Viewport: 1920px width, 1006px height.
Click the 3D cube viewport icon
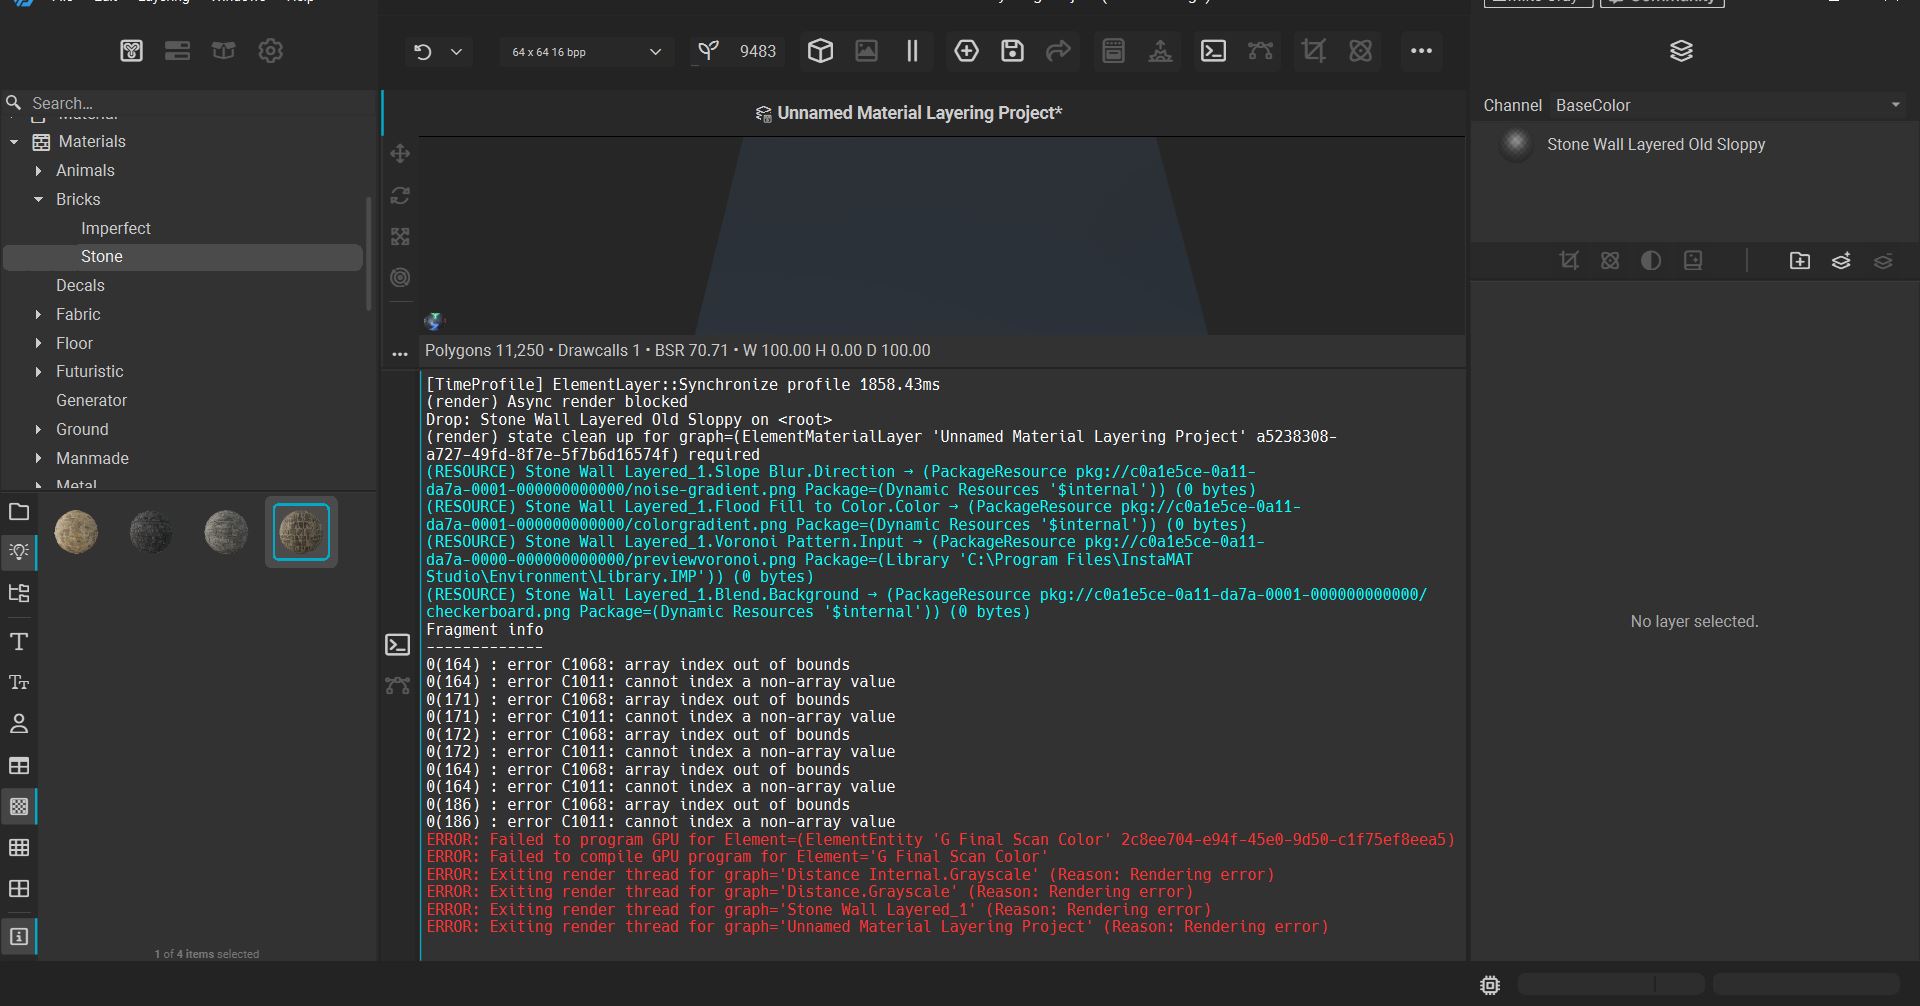point(820,51)
